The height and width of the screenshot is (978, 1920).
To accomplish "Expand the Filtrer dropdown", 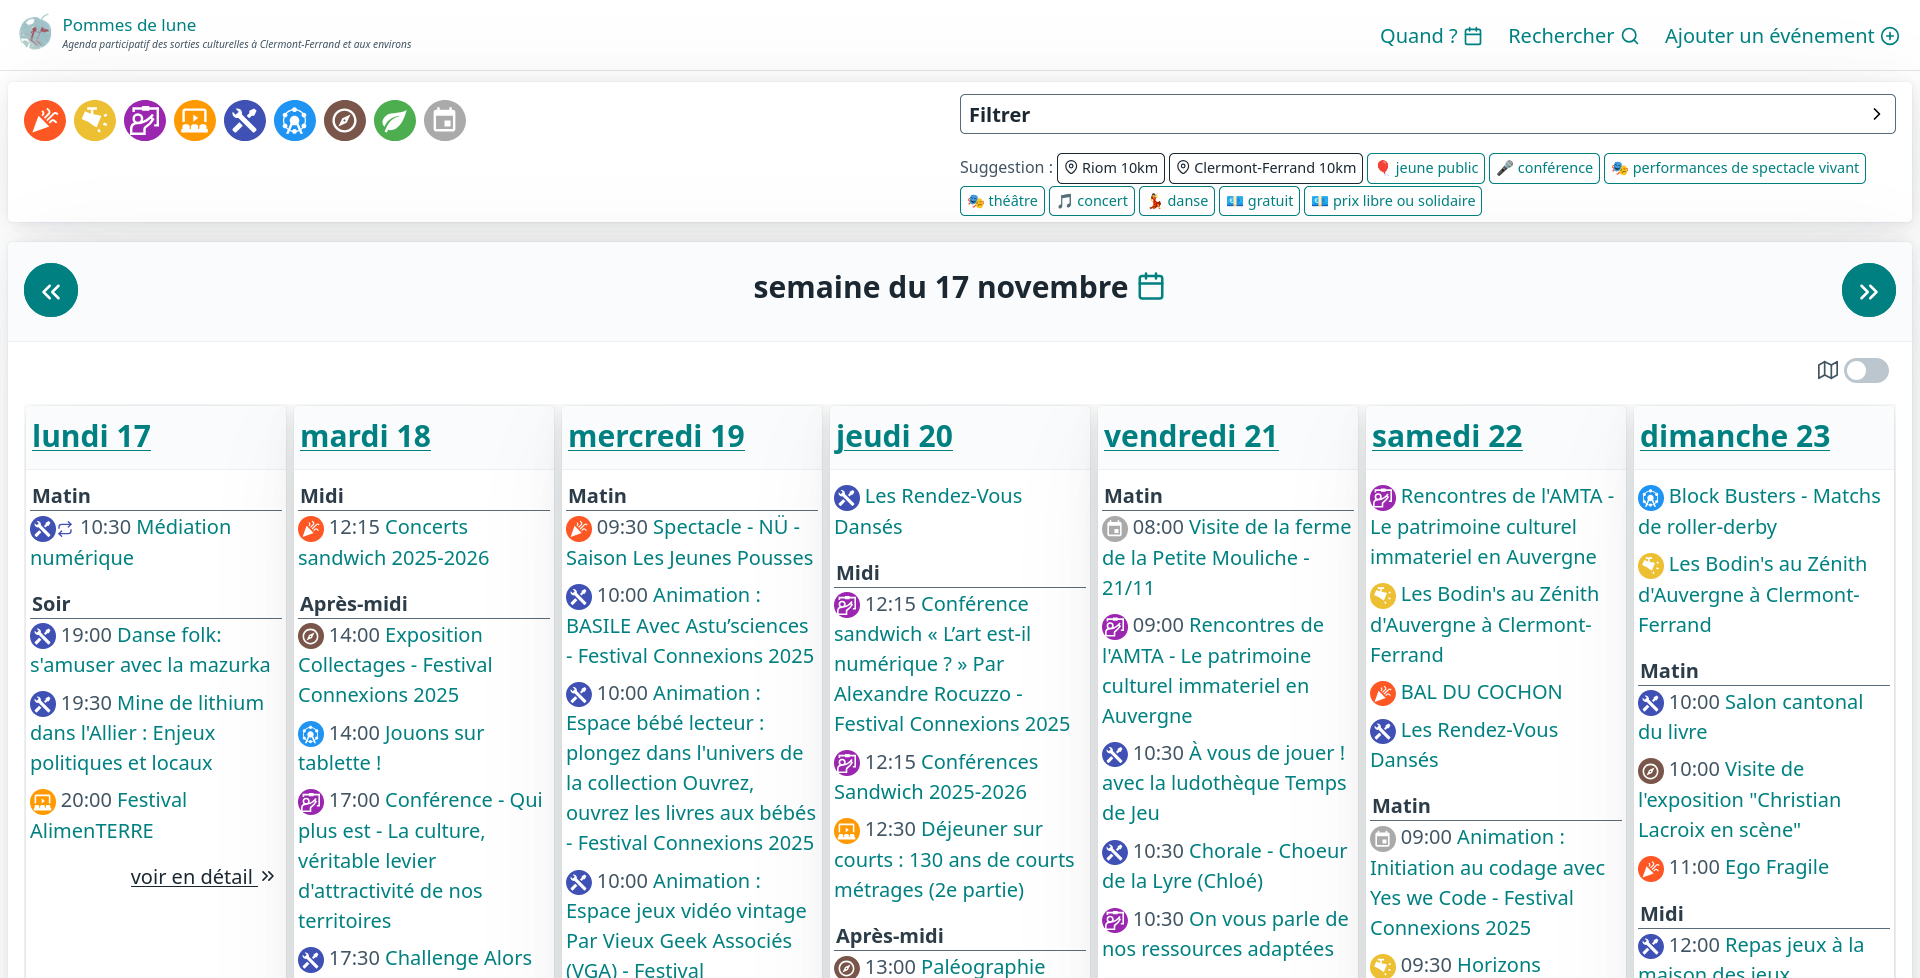I will 1427,115.
